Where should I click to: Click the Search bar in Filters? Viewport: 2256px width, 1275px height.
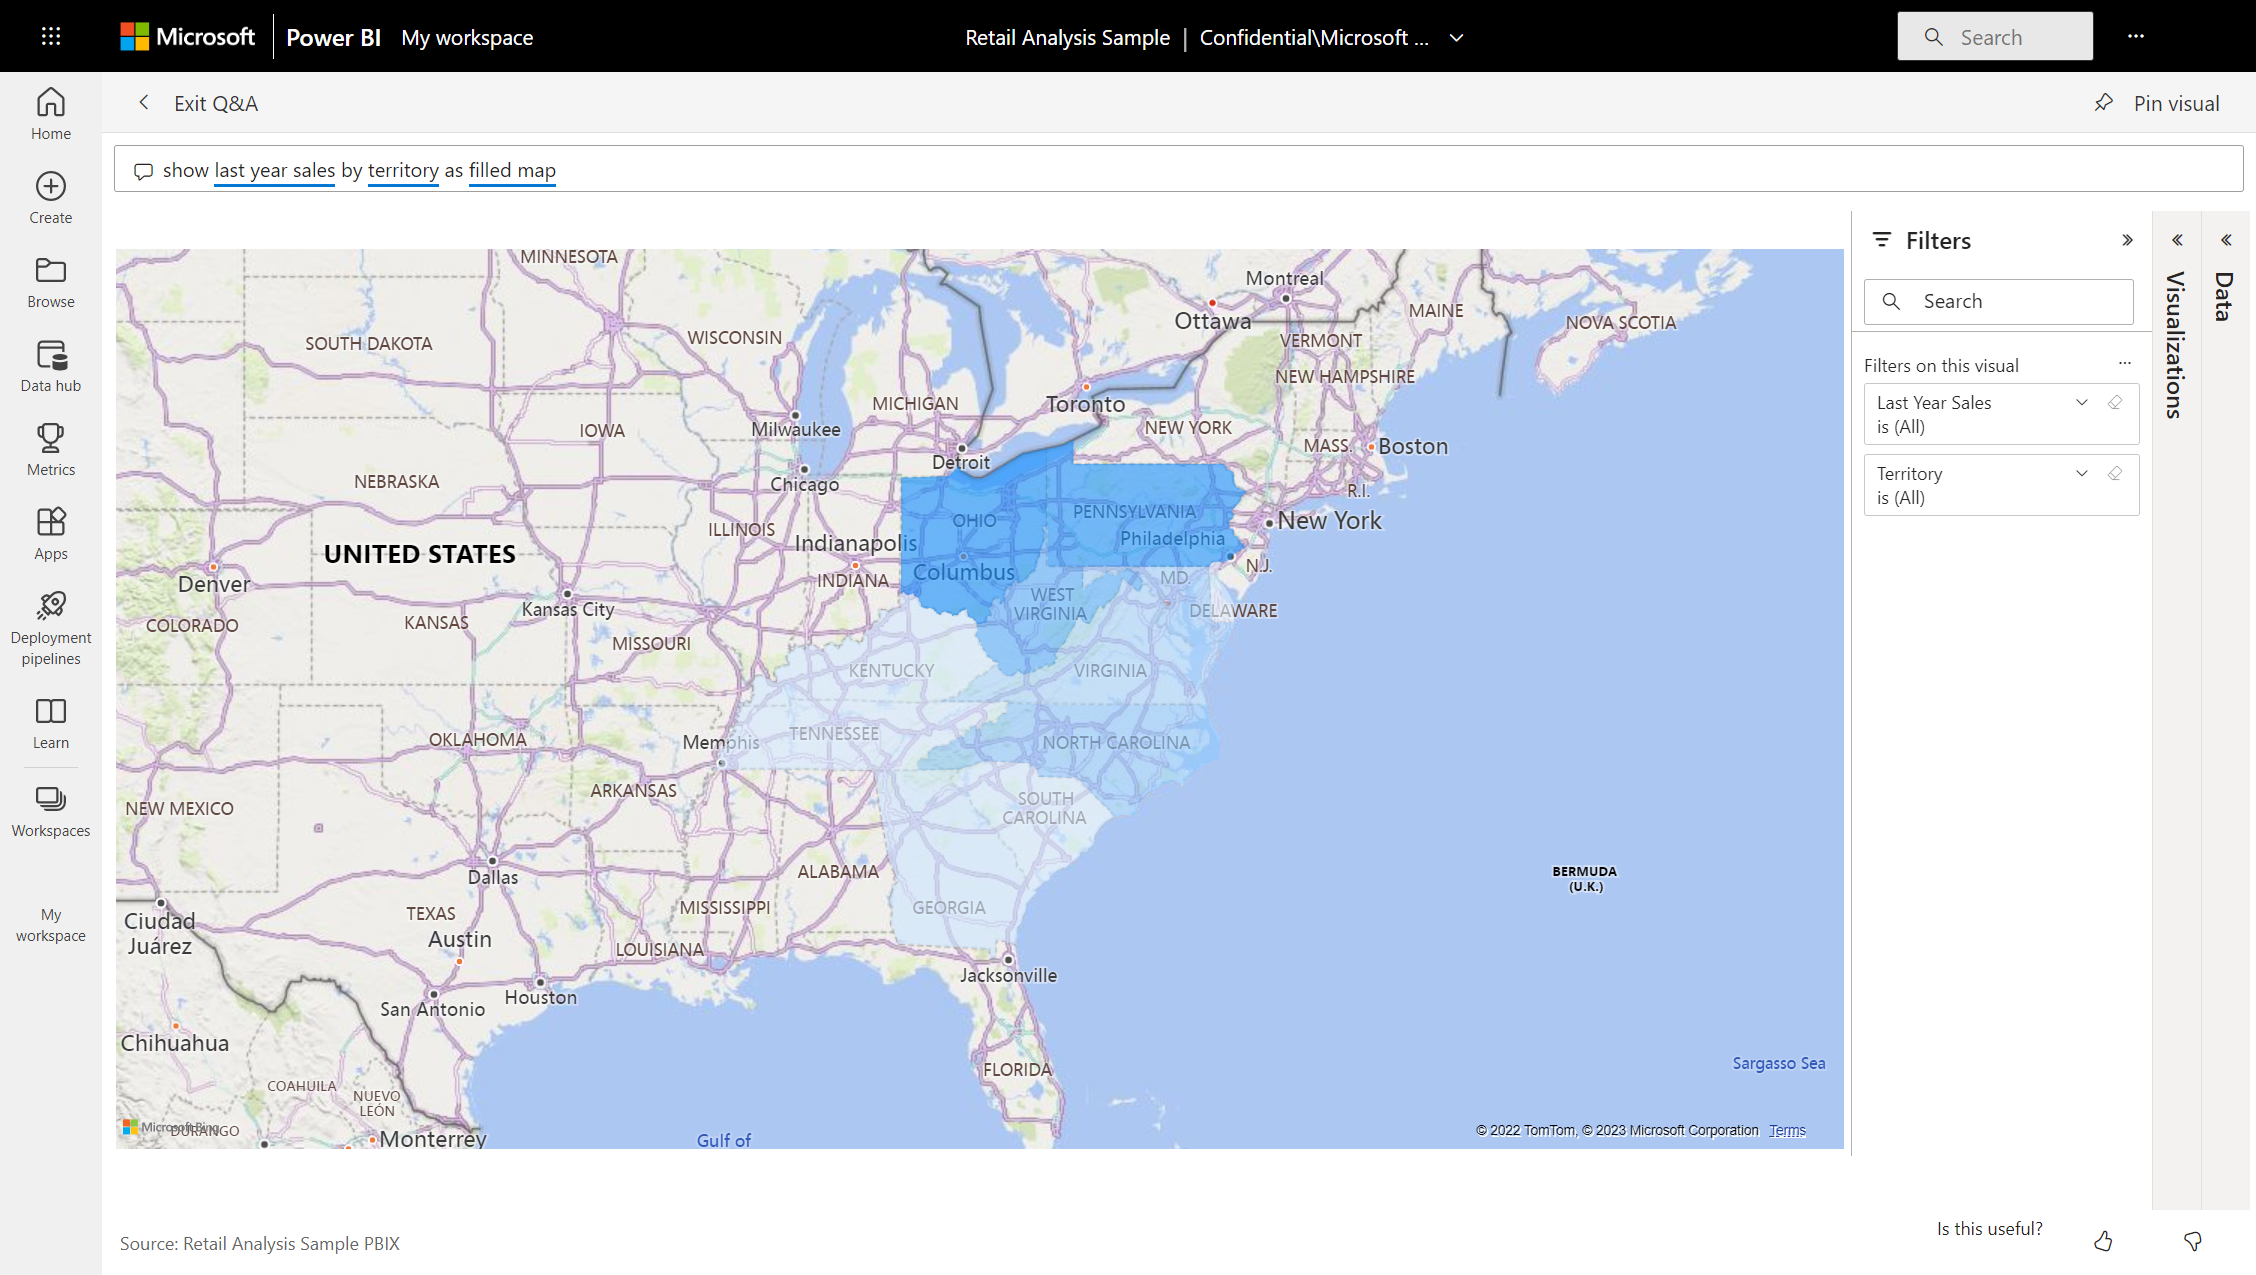click(x=2000, y=302)
